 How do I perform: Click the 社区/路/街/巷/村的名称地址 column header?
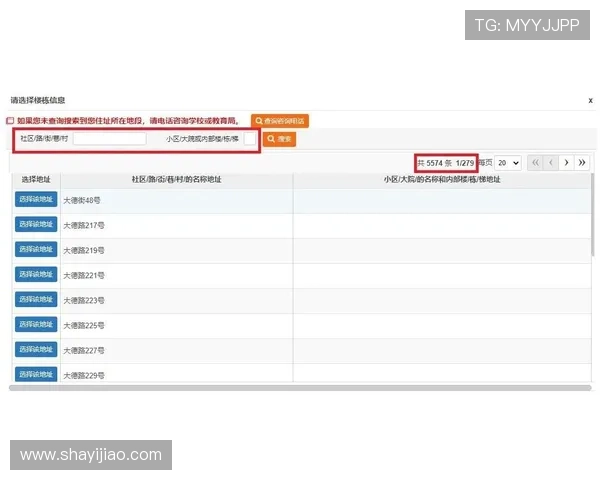coord(176,180)
